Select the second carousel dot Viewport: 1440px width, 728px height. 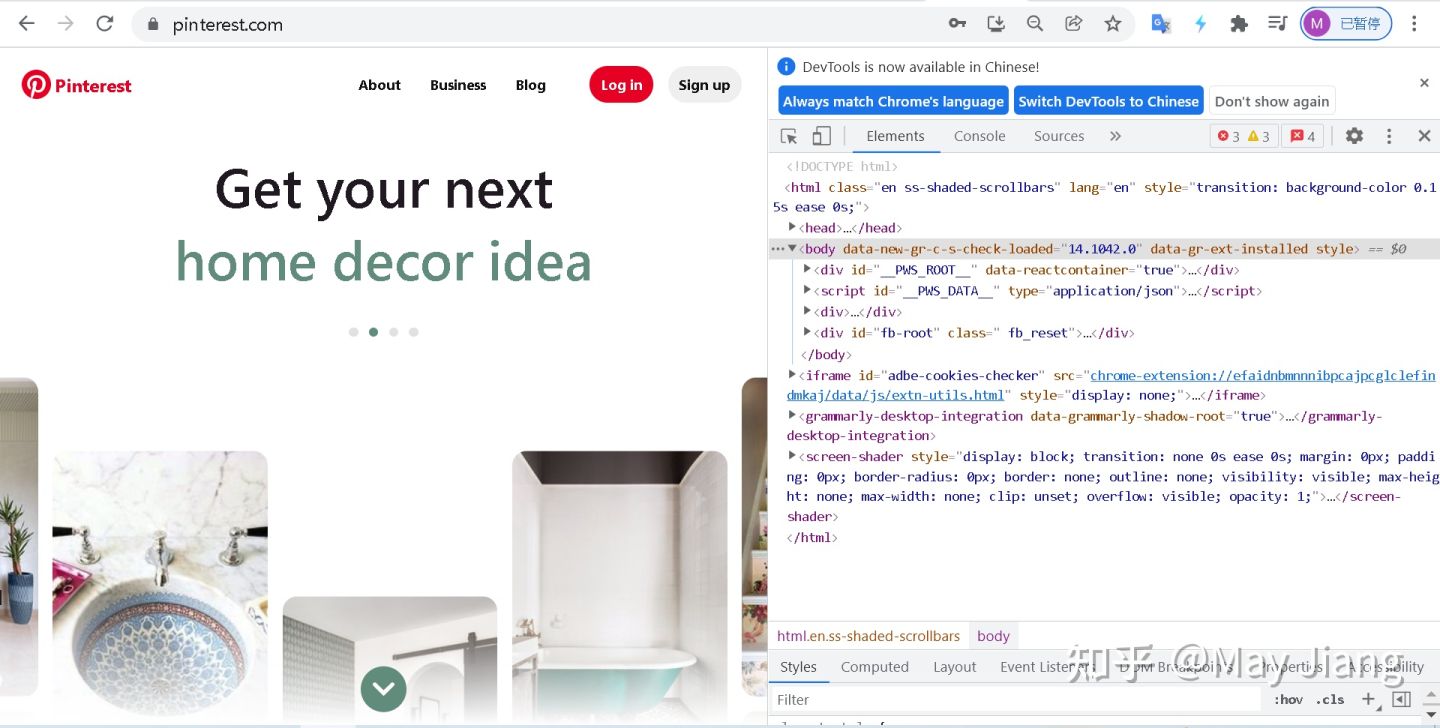373,332
